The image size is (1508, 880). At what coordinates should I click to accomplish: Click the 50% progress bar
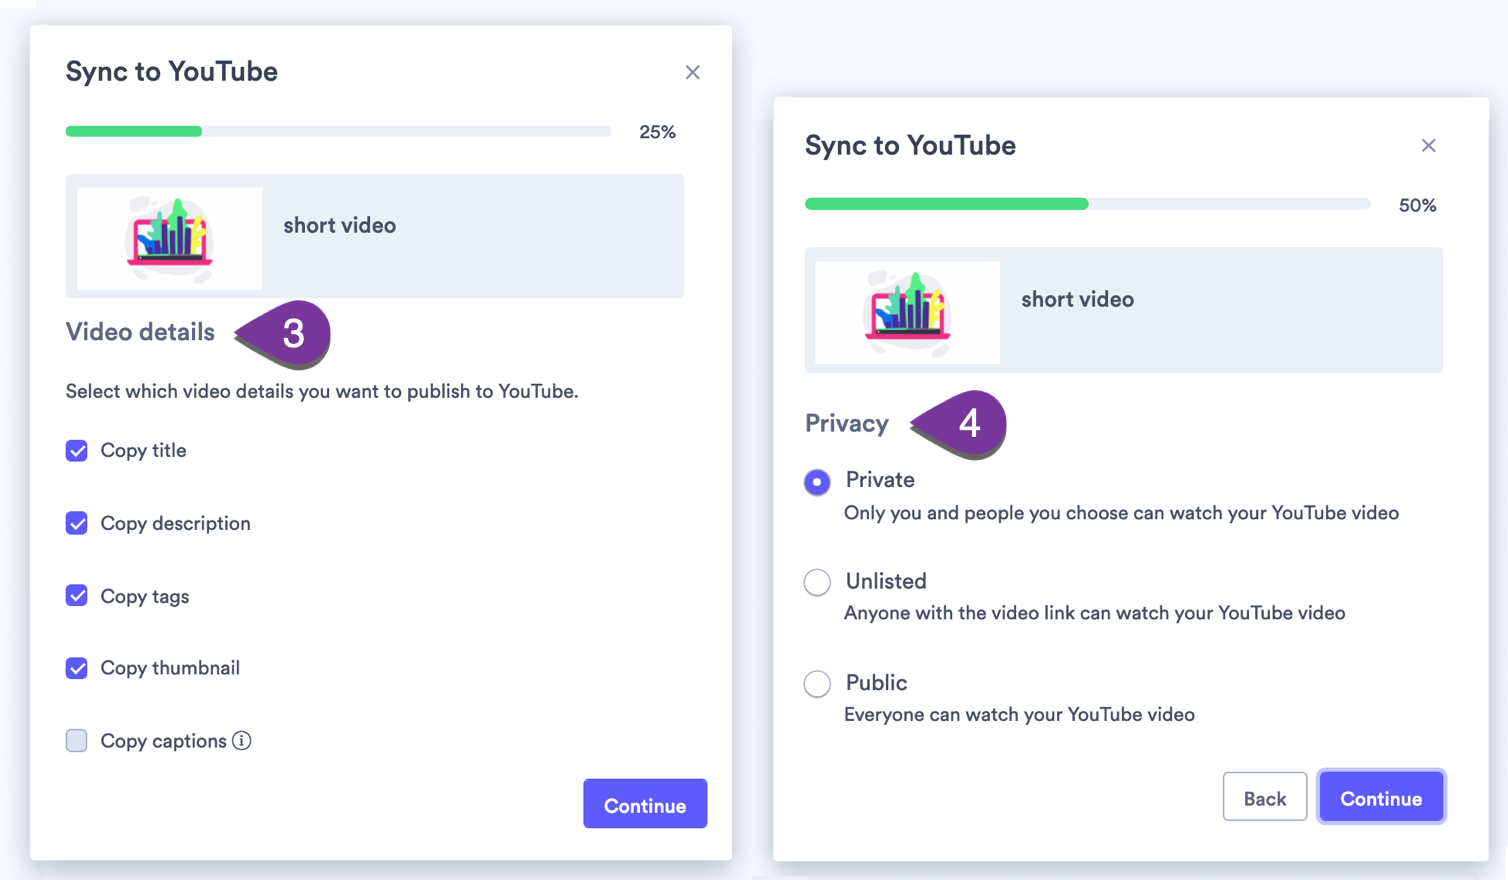click(x=1087, y=204)
